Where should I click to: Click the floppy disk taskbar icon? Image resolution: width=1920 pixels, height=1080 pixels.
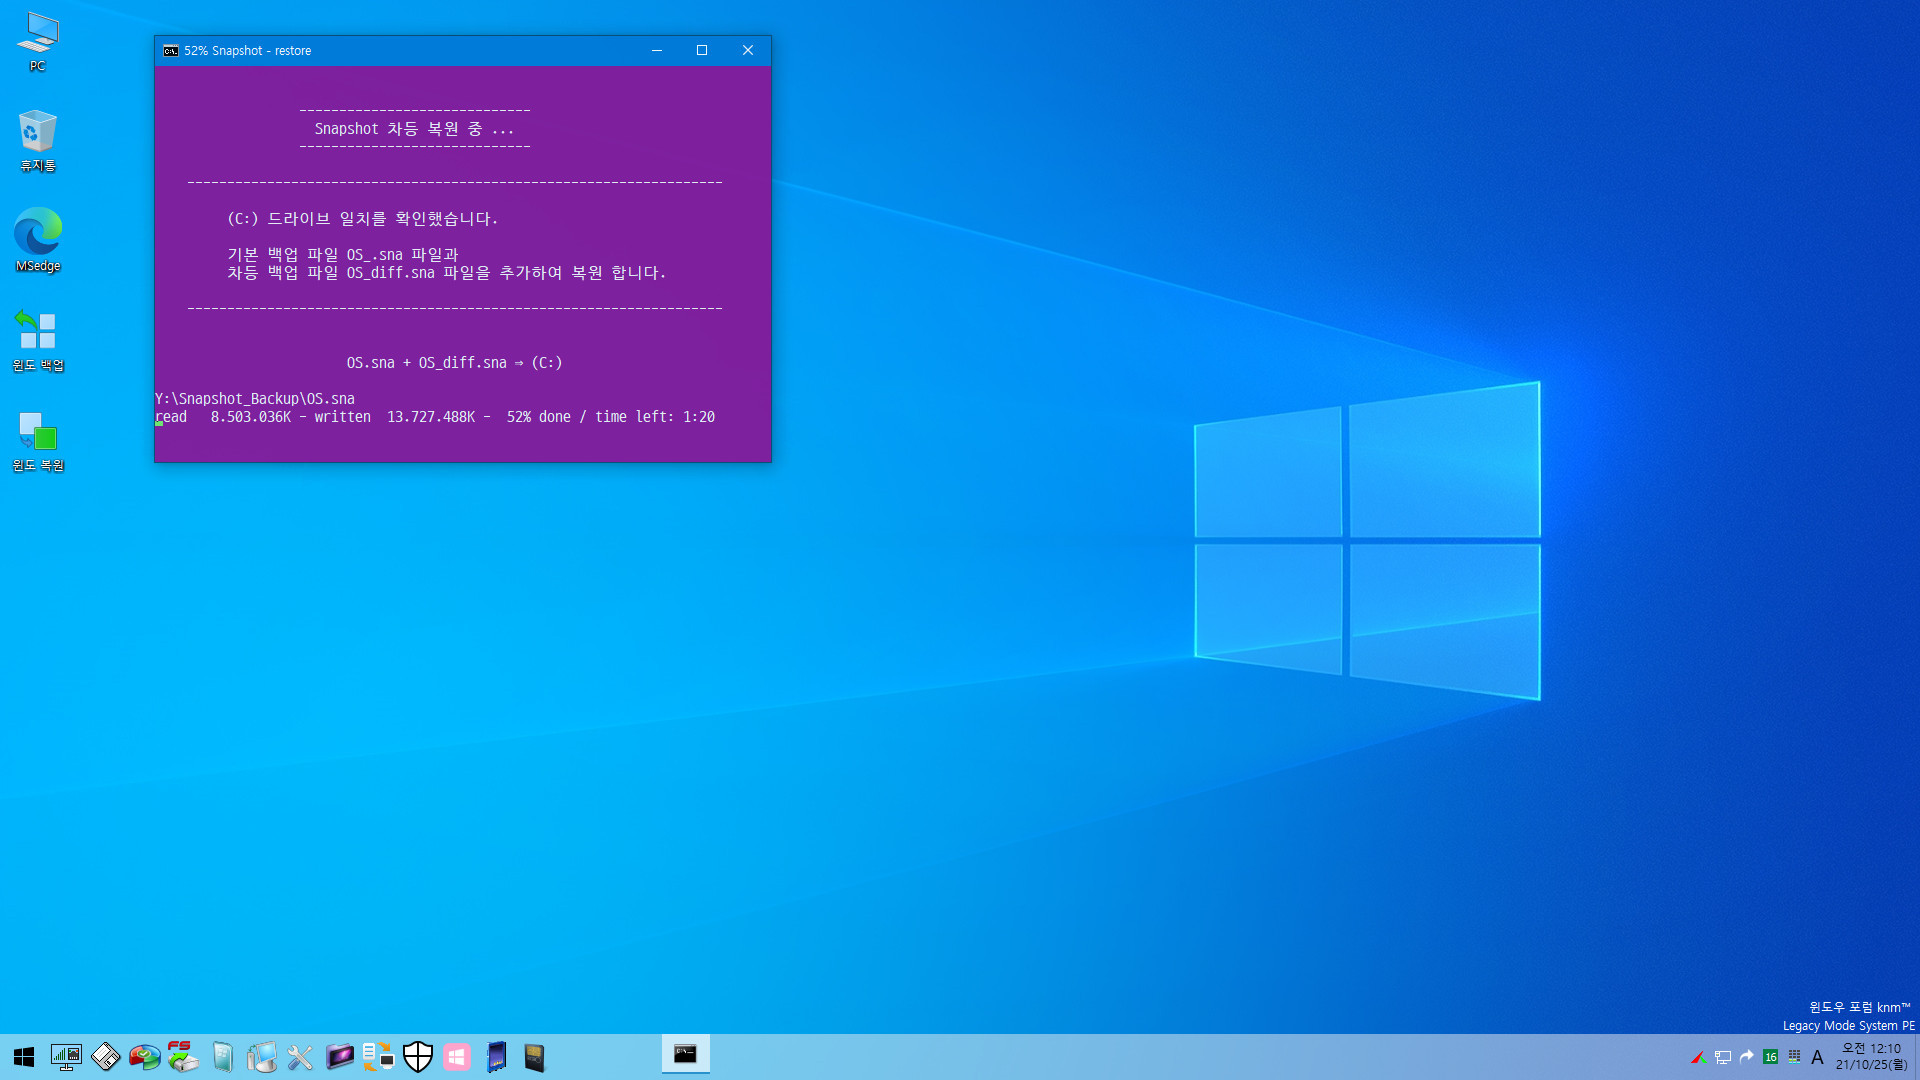pos(105,1057)
